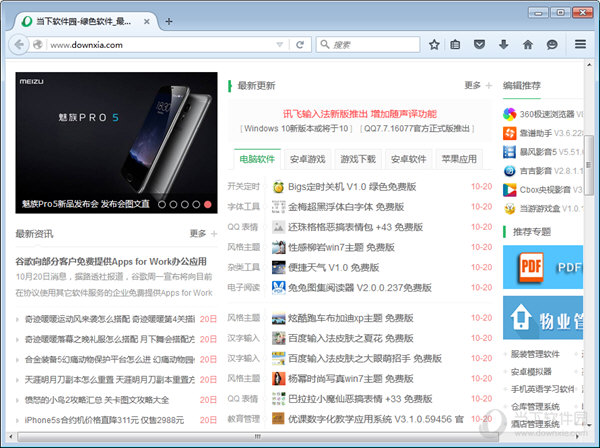Open 谷歌向部分客户免费提供Apps for Work article

pos(111,262)
